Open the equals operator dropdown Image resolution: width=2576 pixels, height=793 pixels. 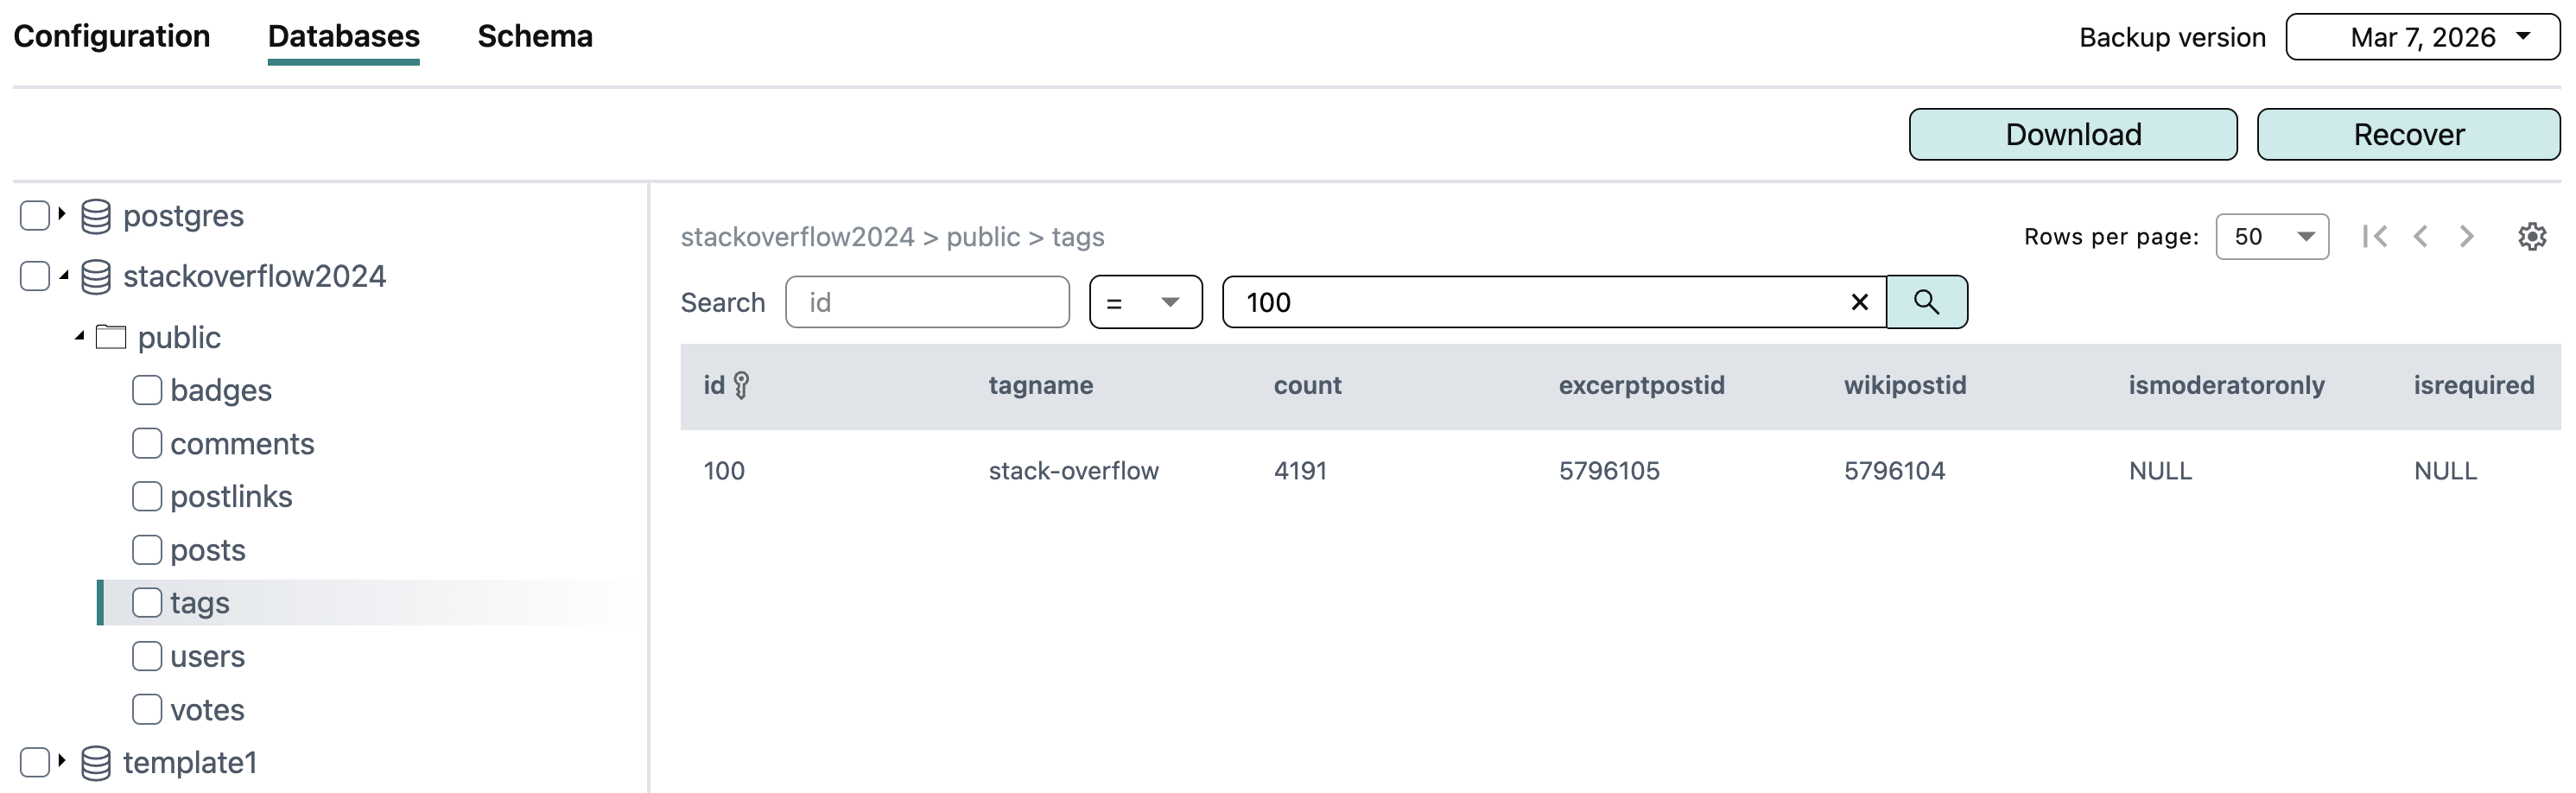coord(1145,302)
